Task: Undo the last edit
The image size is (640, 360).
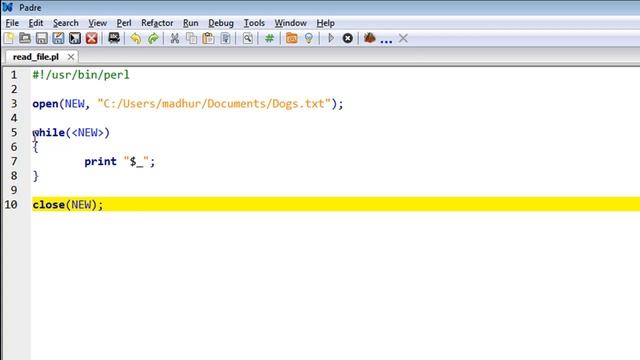Action: [x=136, y=38]
